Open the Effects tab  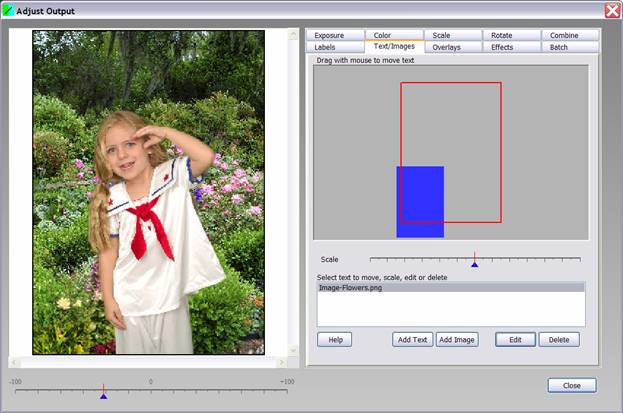[512, 47]
